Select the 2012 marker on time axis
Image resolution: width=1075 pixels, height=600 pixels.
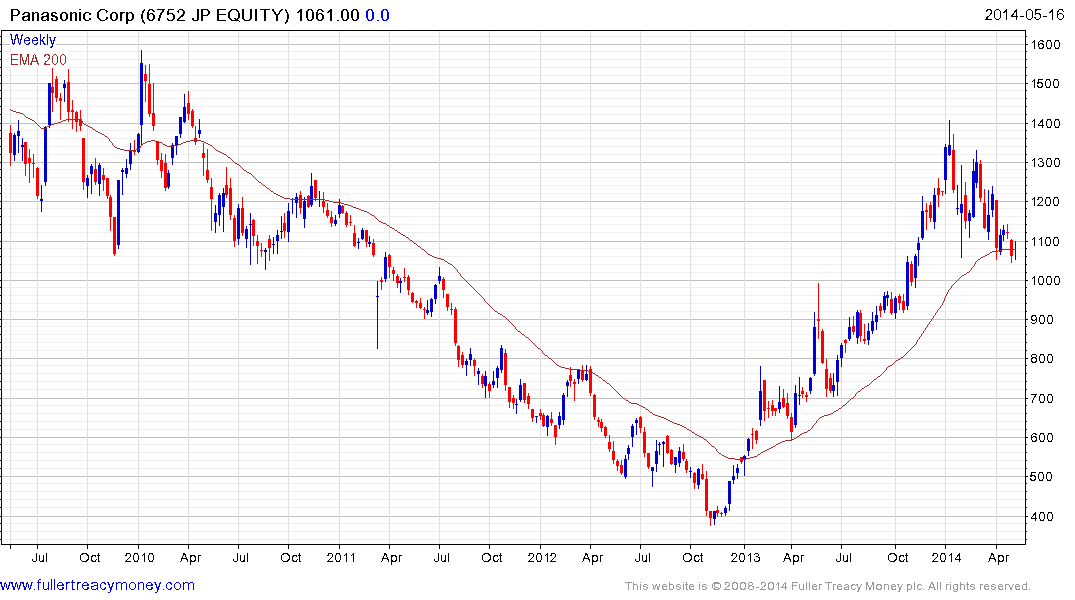[x=542, y=556]
